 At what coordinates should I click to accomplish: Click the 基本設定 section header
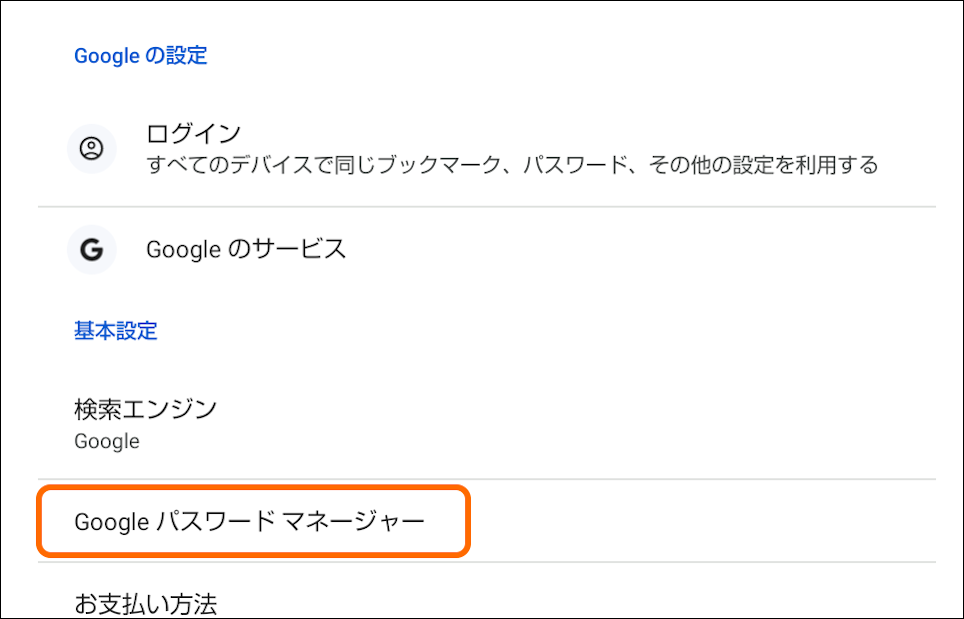(116, 330)
